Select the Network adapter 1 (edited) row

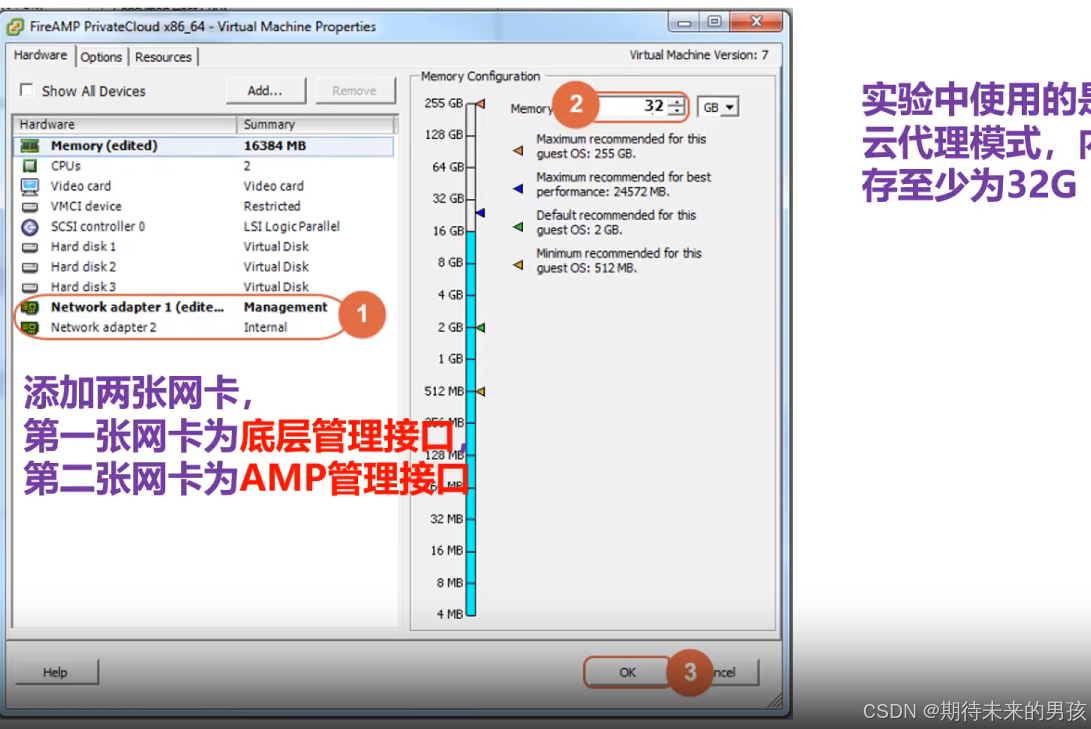[203, 307]
